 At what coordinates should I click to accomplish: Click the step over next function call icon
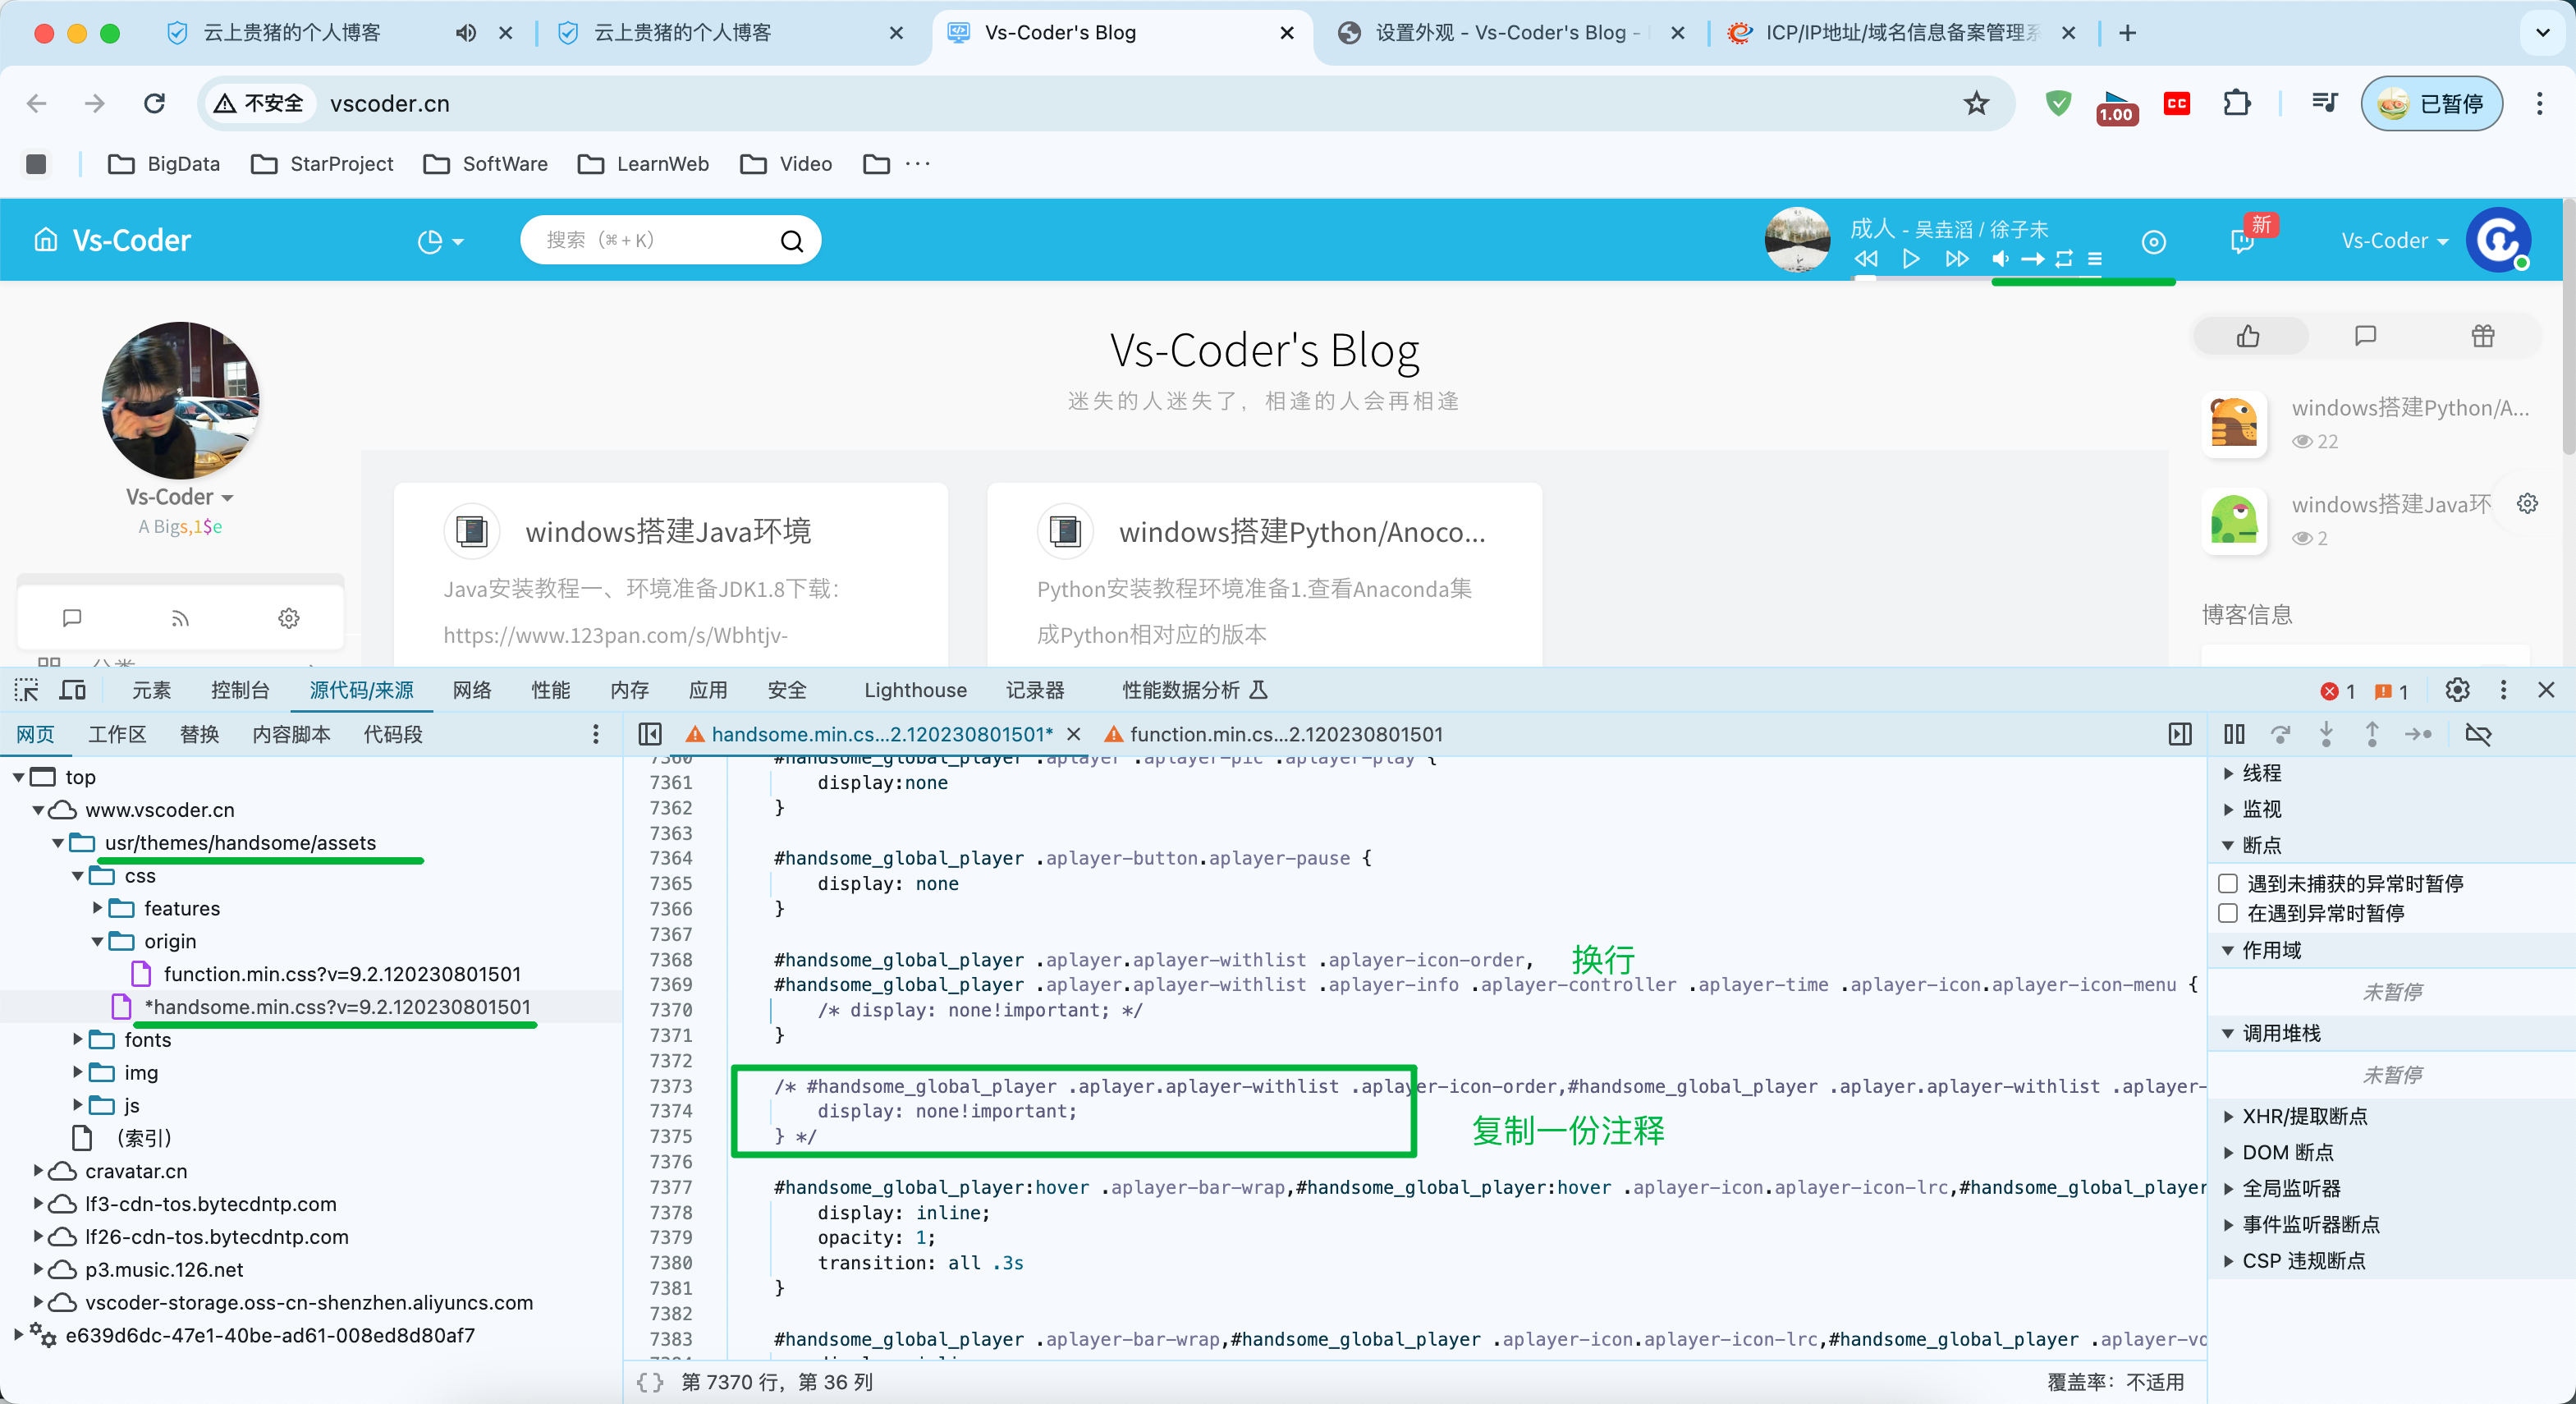click(x=2280, y=734)
